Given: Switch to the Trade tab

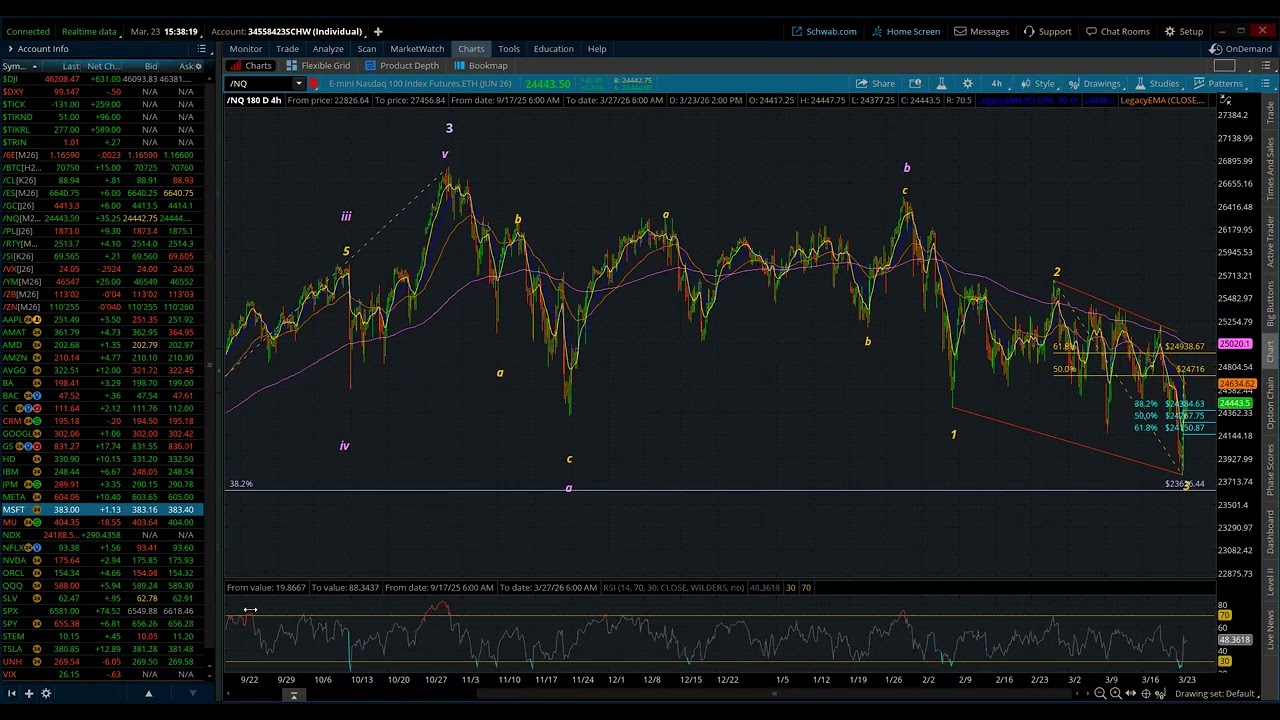Looking at the screenshot, I should coord(287,48).
